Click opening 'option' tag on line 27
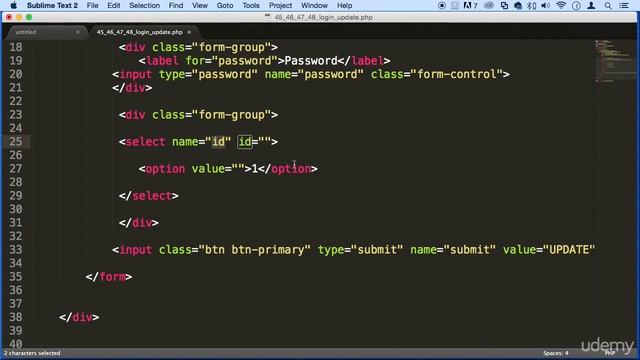The image size is (640, 360). (x=165, y=169)
